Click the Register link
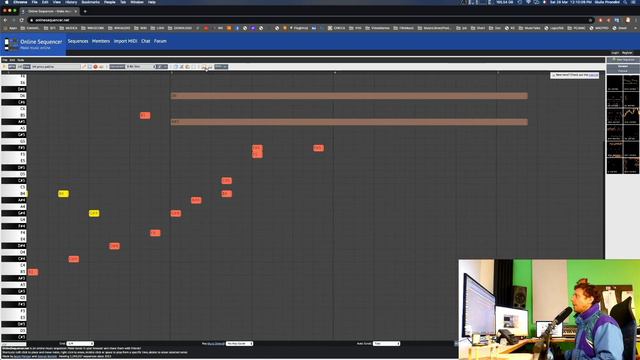Image resolution: width=640 pixels, height=360 pixels. pyautogui.click(x=627, y=53)
